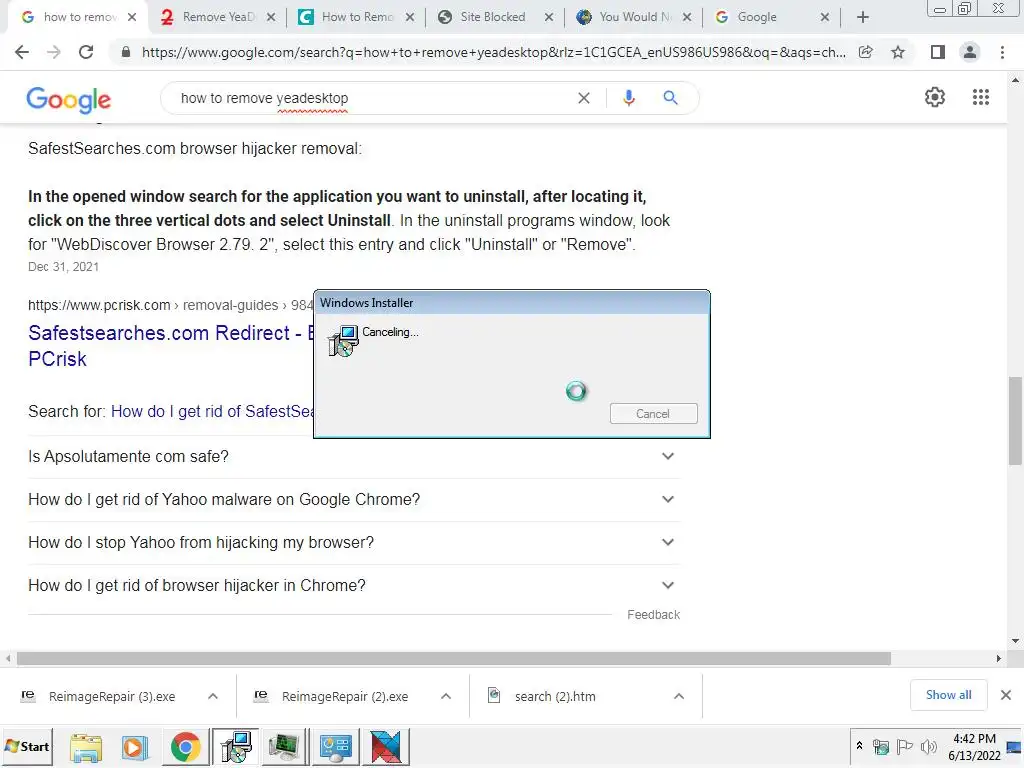Bookmark this page with the star icon
The width and height of the screenshot is (1024, 768).
click(x=898, y=52)
